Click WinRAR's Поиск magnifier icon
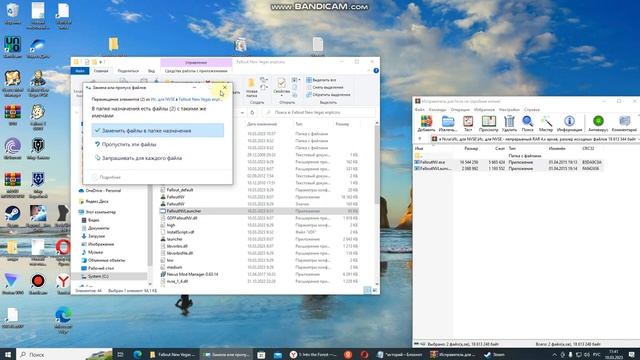Viewport: 640px width, 360px height. click(x=527, y=123)
